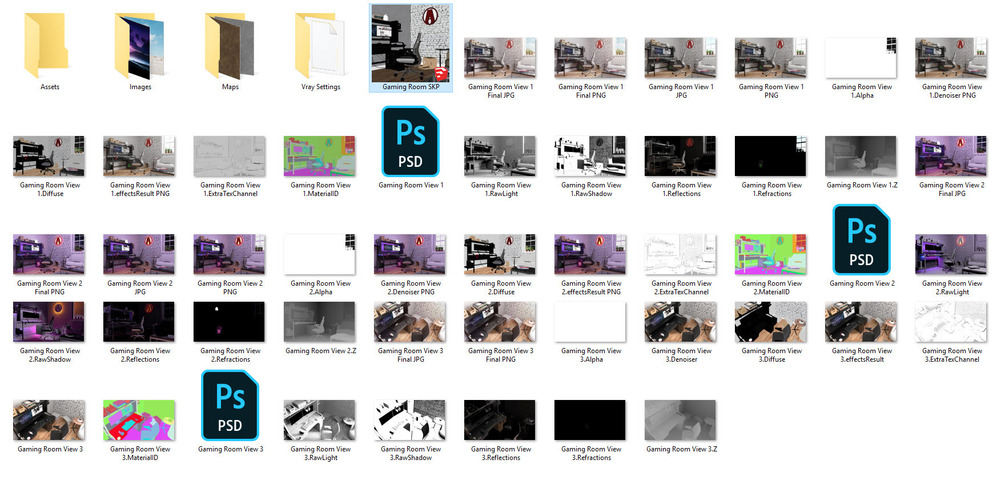The width and height of the screenshot is (1005, 504).
Task: Select Gaming Room View 3.RawShadow pass
Action: pos(411,421)
